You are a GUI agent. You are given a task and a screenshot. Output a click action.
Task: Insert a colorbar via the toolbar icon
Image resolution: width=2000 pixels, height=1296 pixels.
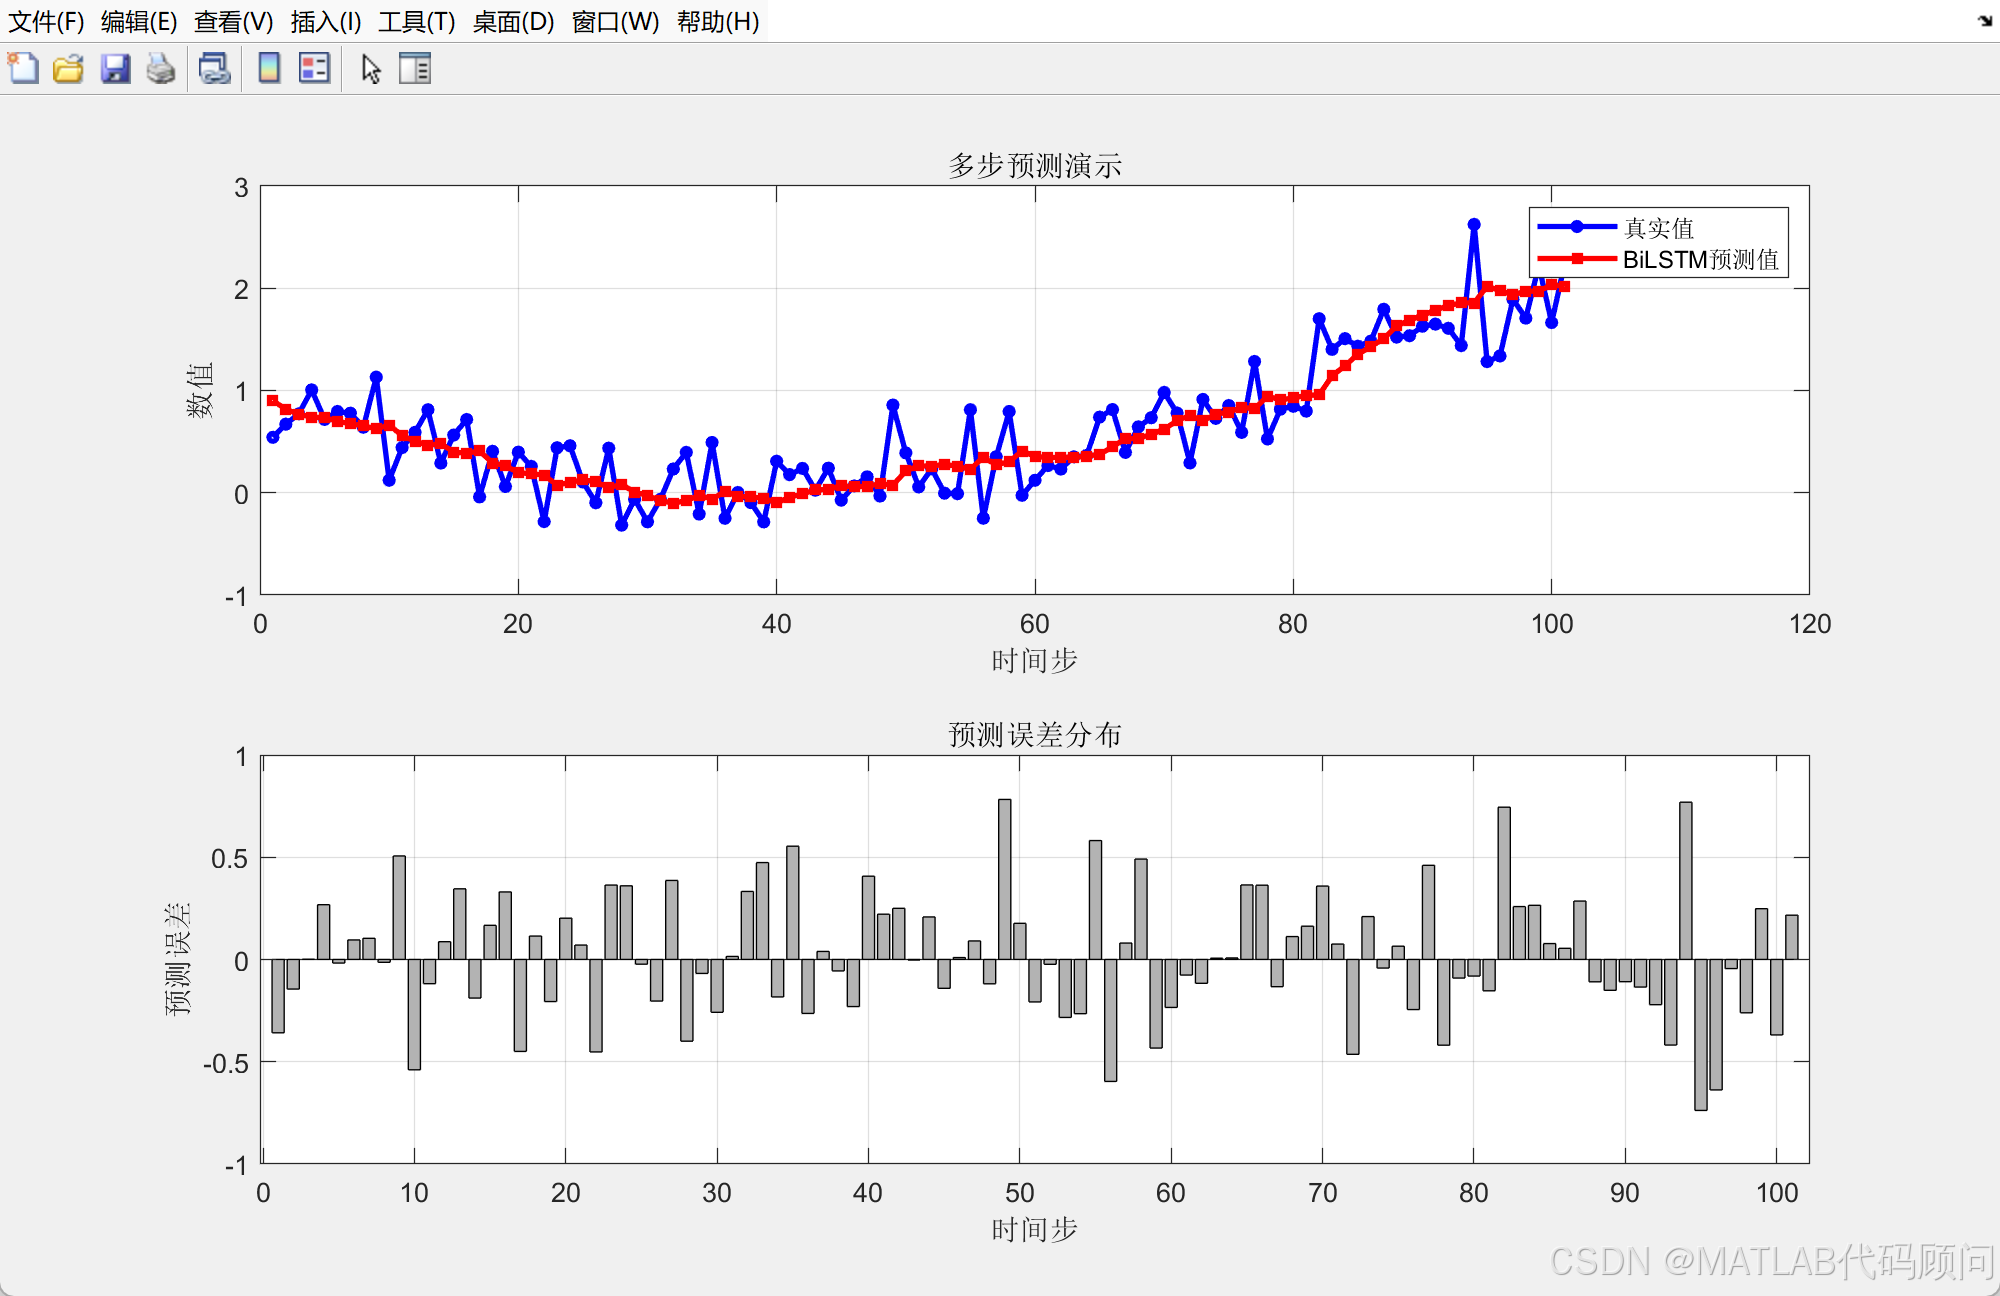click(269, 69)
